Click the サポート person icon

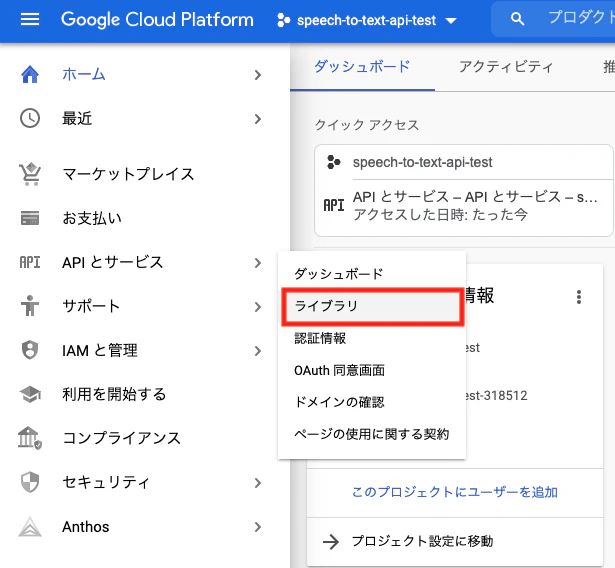point(30,306)
